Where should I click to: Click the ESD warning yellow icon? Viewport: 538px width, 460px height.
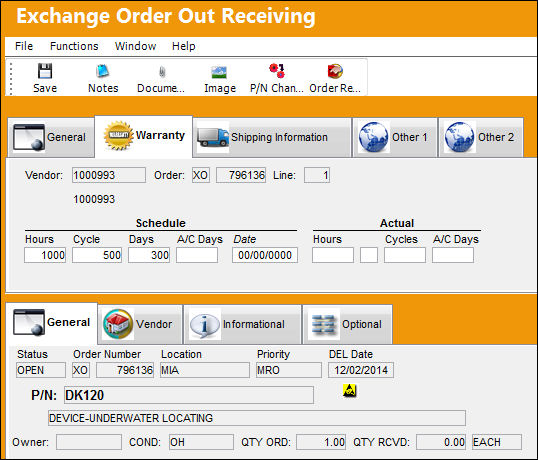click(x=350, y=390)
